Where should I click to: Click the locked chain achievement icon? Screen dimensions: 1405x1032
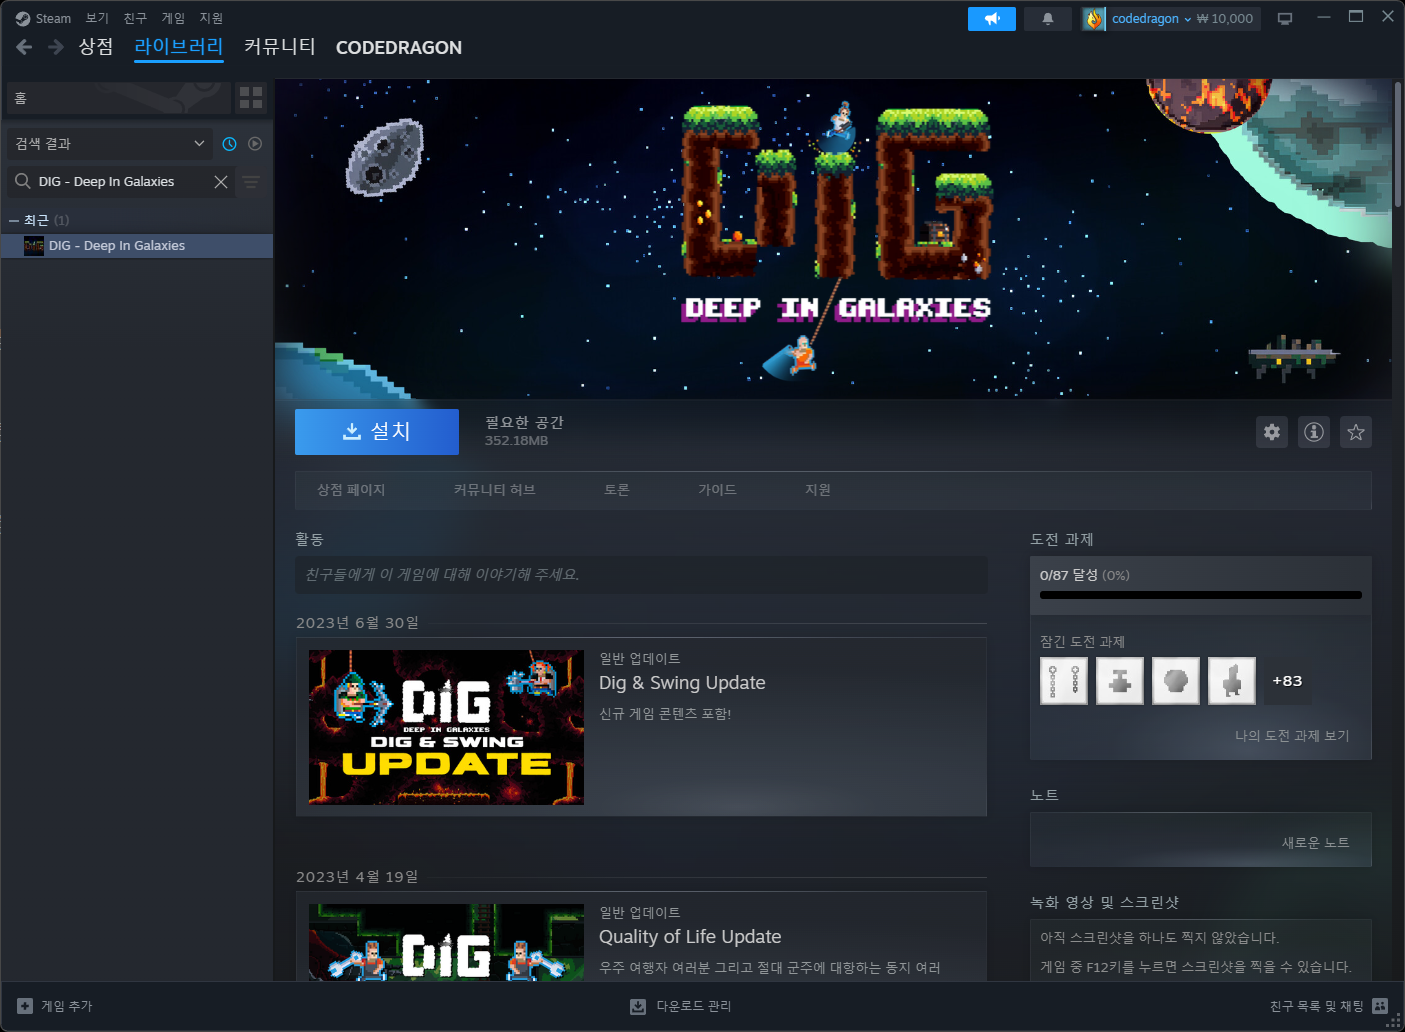coord(1064,681)
